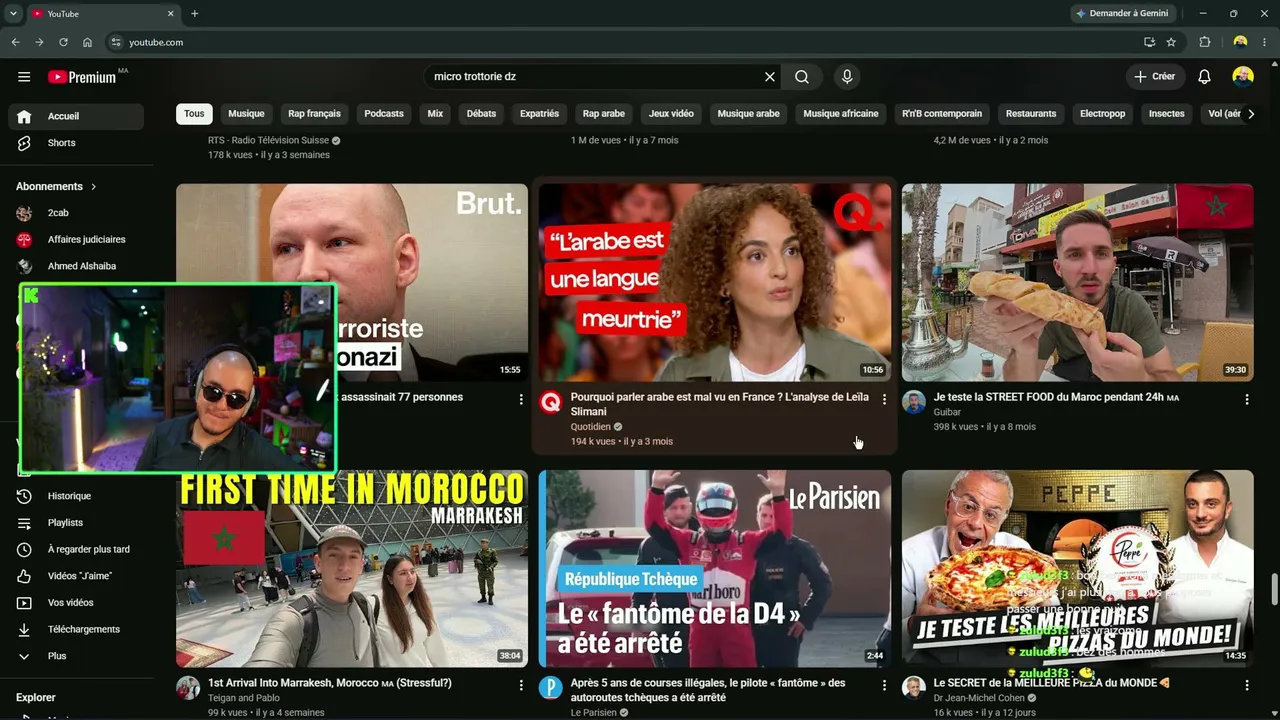Select the Restaurants filter chip

(x=1031, y=114)
